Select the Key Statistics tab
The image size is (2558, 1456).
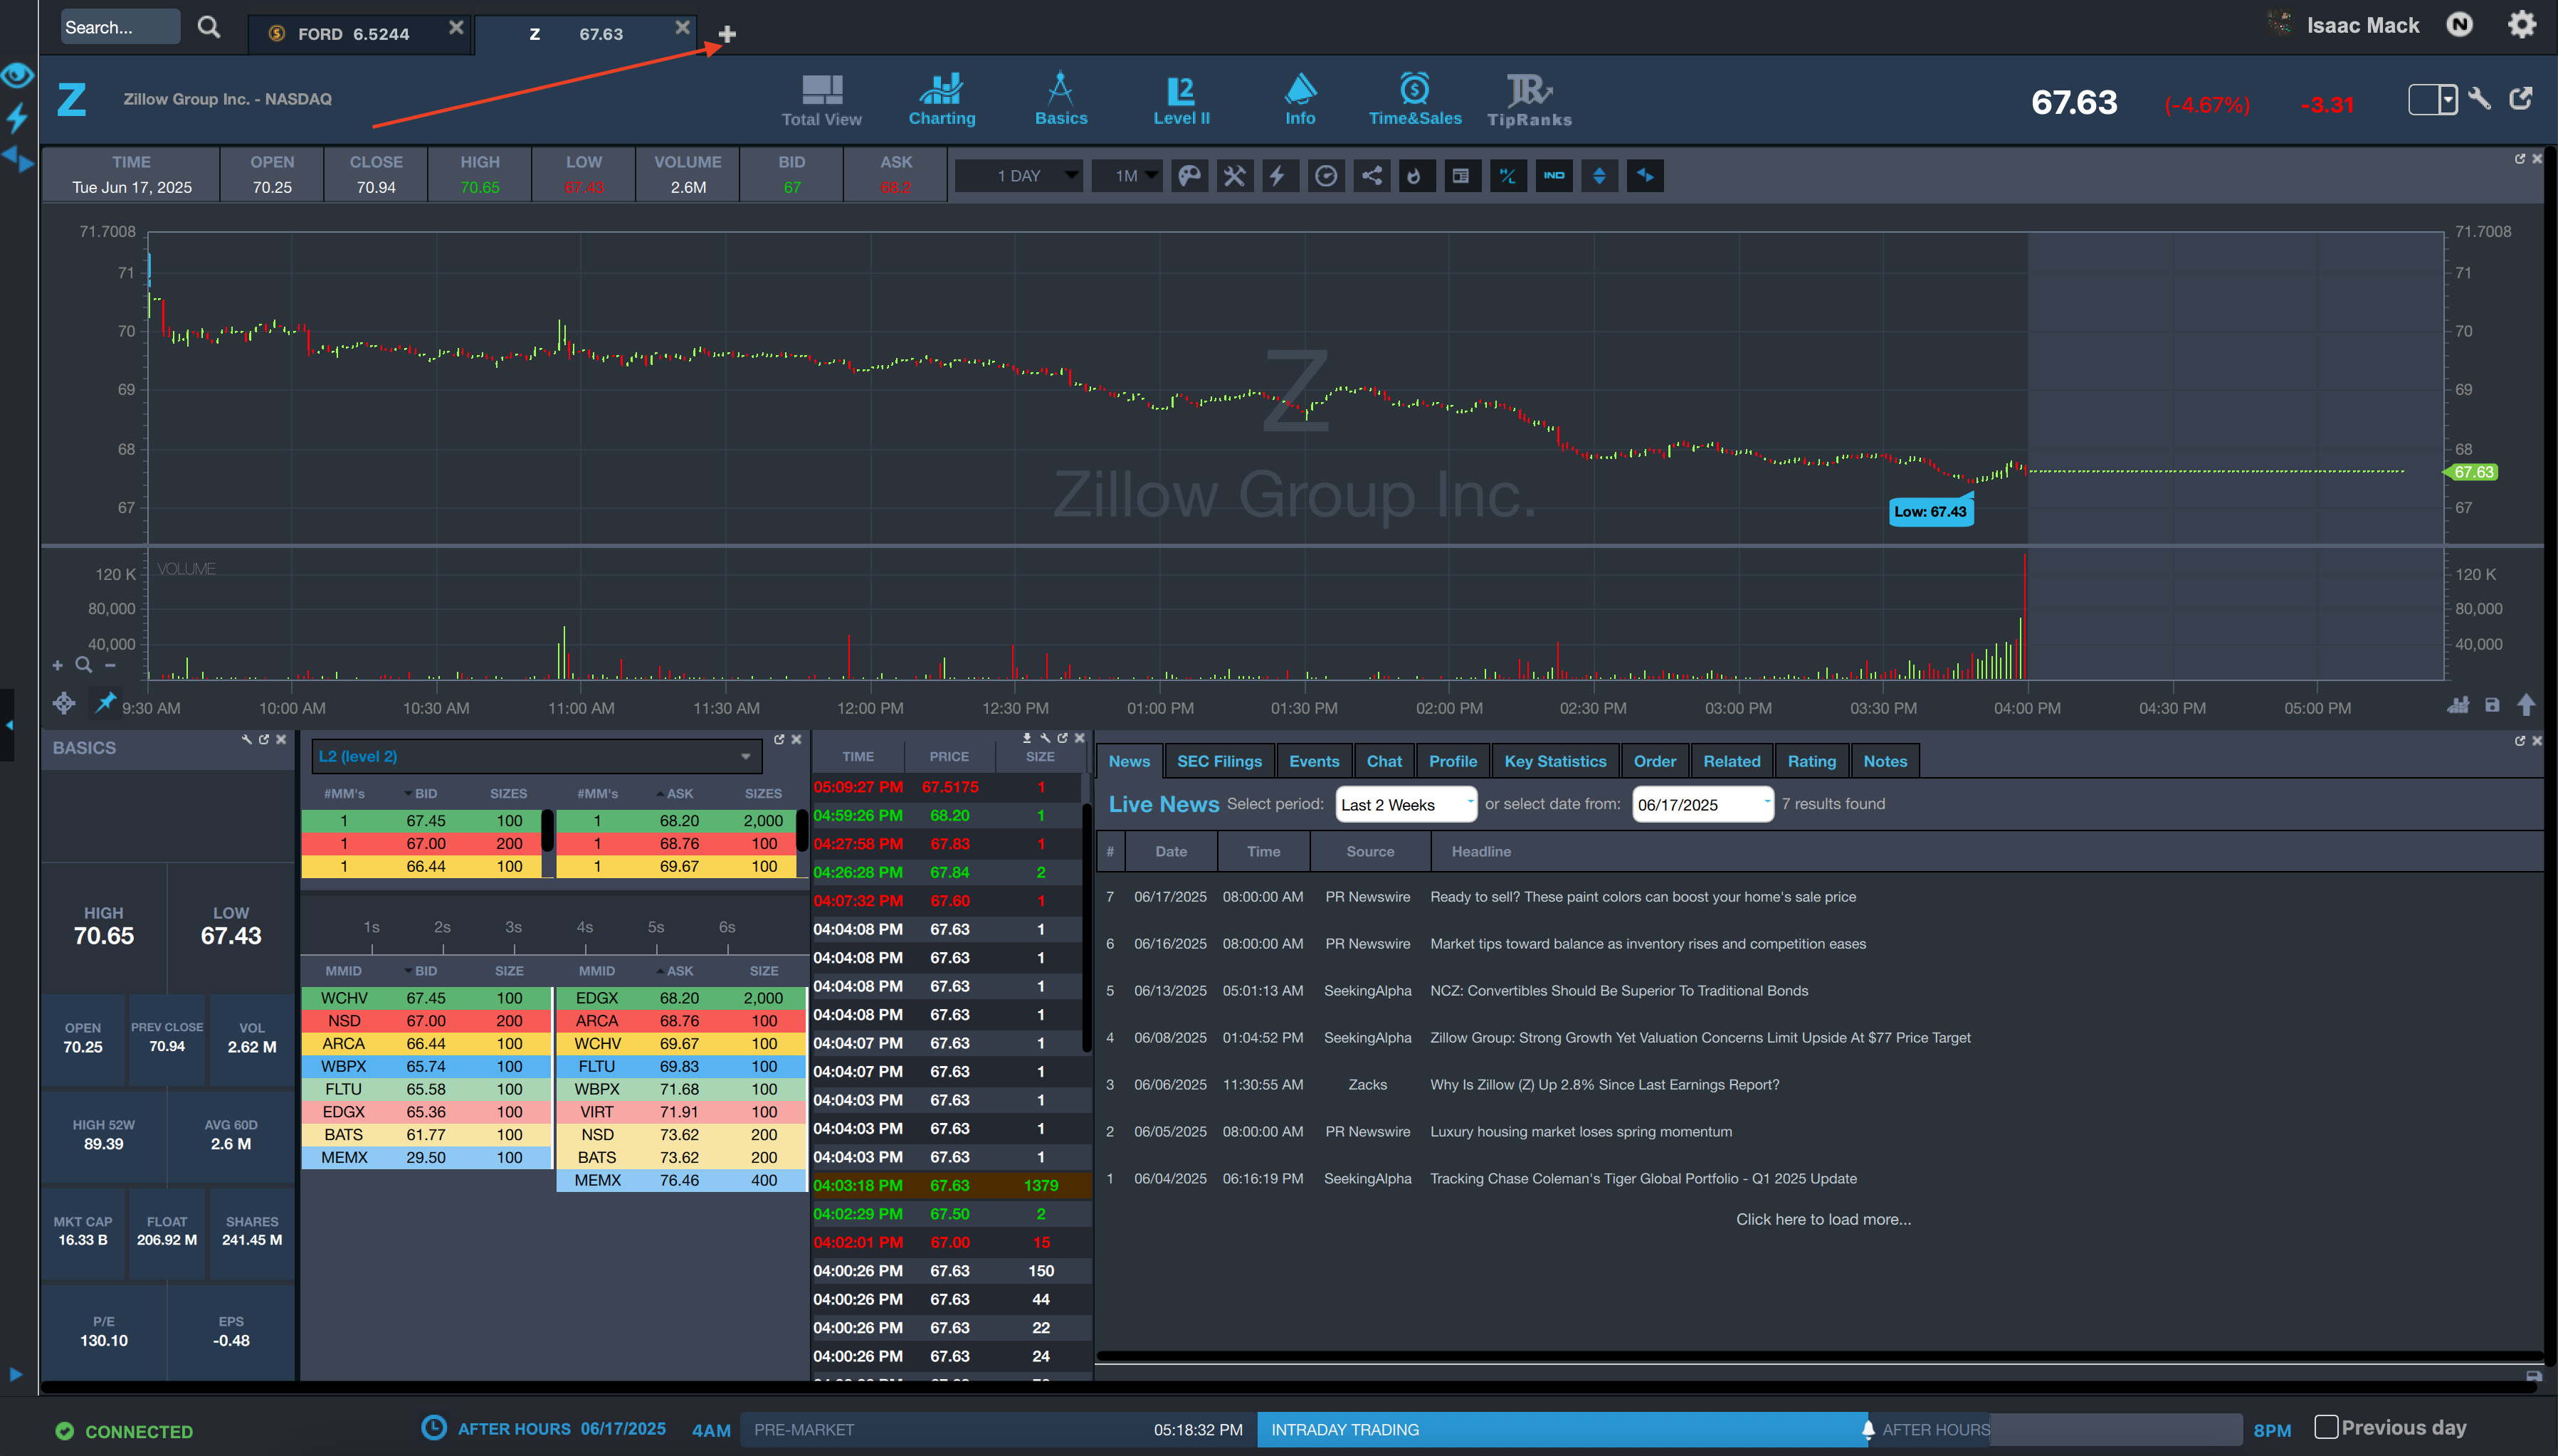click(1555, 761)
